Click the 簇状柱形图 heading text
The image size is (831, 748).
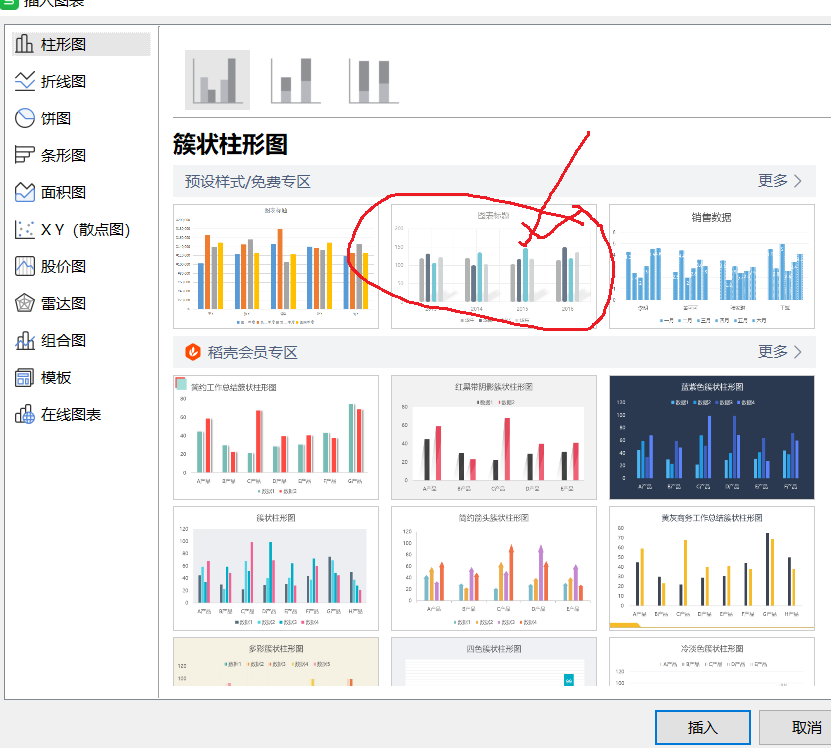230,144
